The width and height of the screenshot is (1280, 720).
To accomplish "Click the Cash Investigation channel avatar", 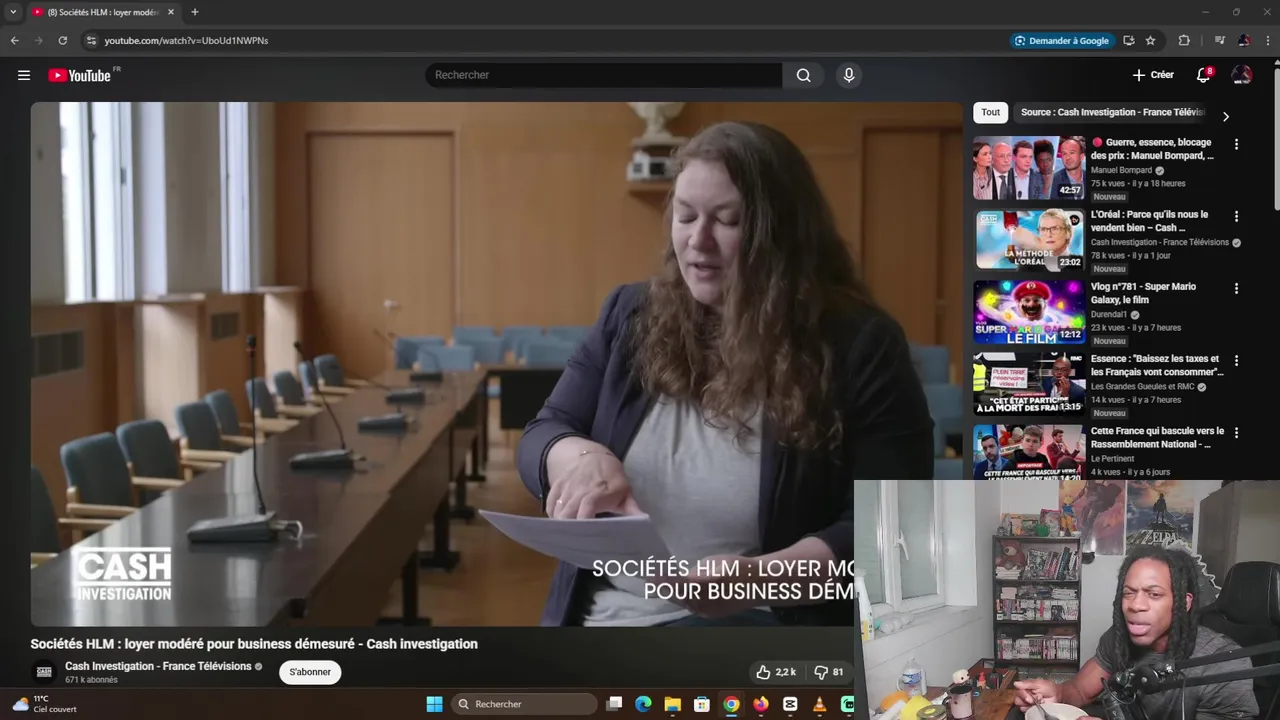I will pyautogui.click(x=44, y=672).
